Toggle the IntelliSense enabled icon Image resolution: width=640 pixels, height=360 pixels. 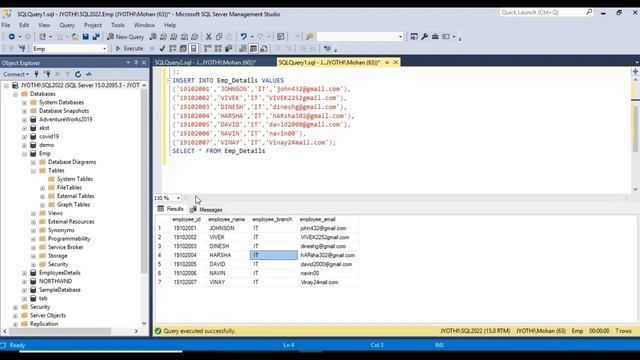coord(194,49)
